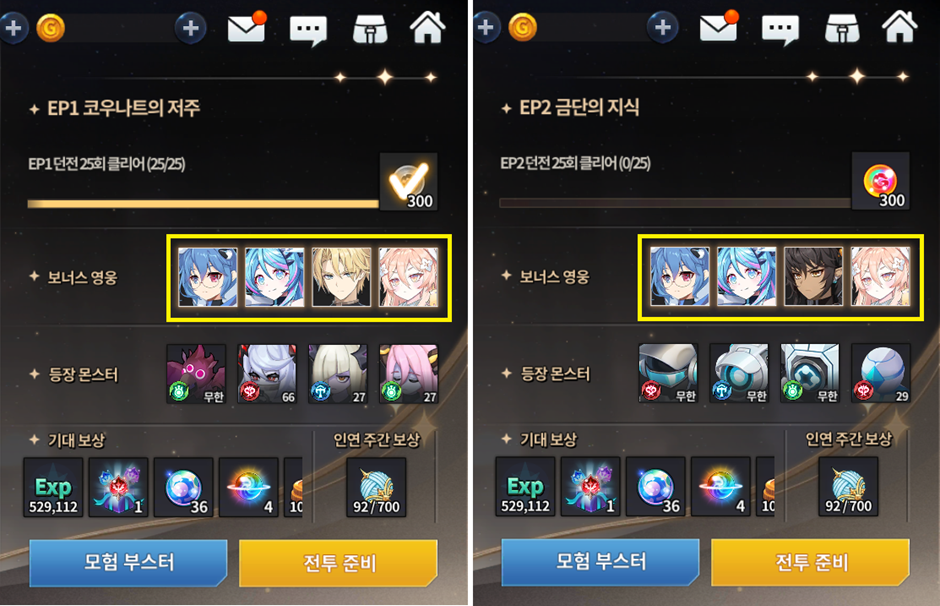This screenshot has width=940, height=606.
Task: Open the chat bubble icon in left panel
Action: [x=308, y=30]
